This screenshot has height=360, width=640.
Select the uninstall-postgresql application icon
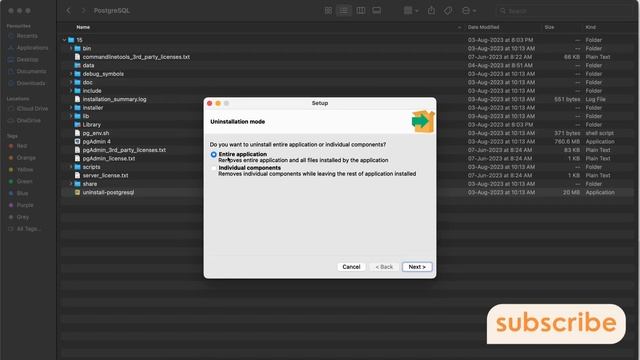77,192
